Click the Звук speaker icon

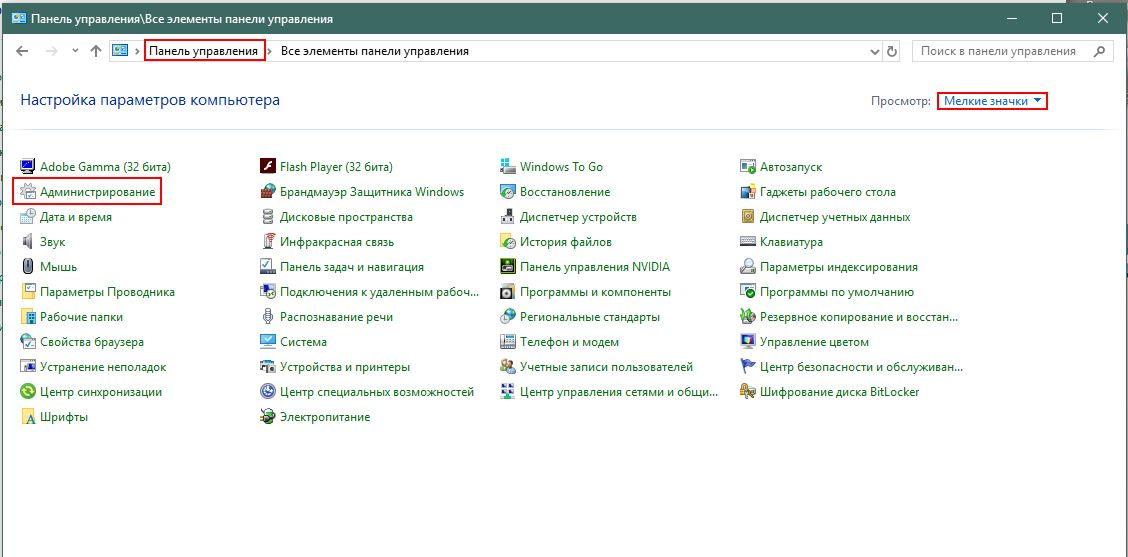click(x=27, y=242)
